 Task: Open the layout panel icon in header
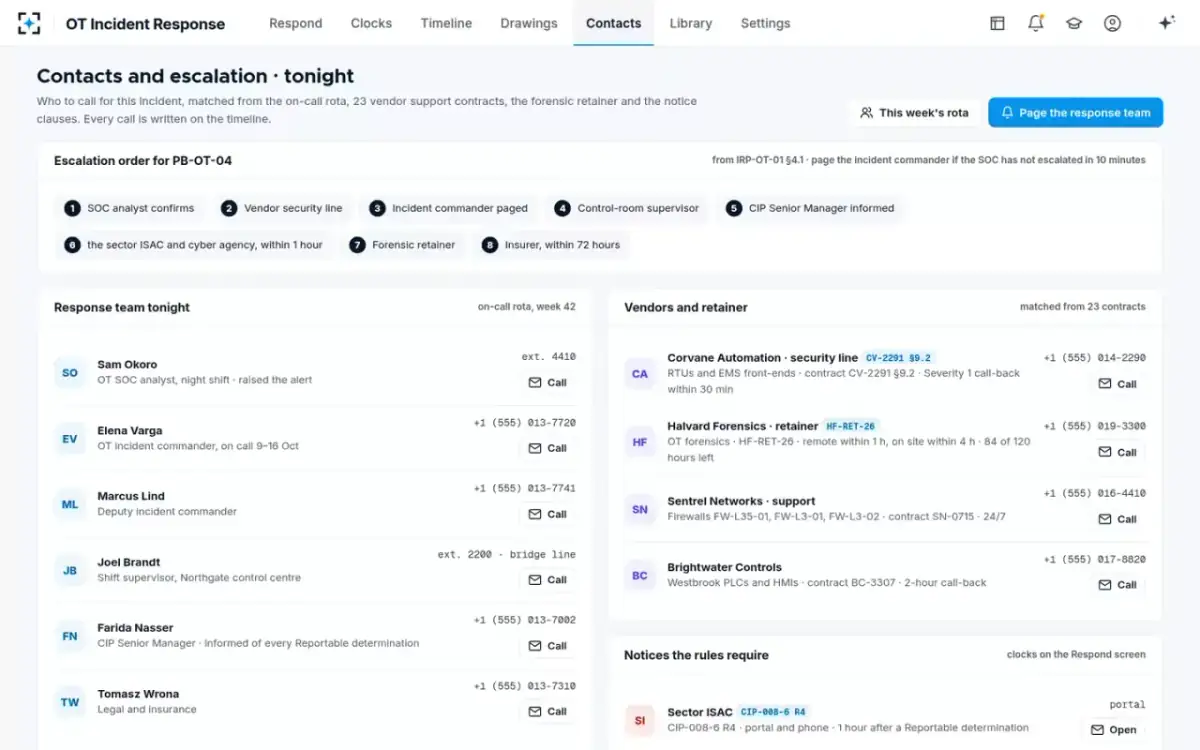[997, 23]
